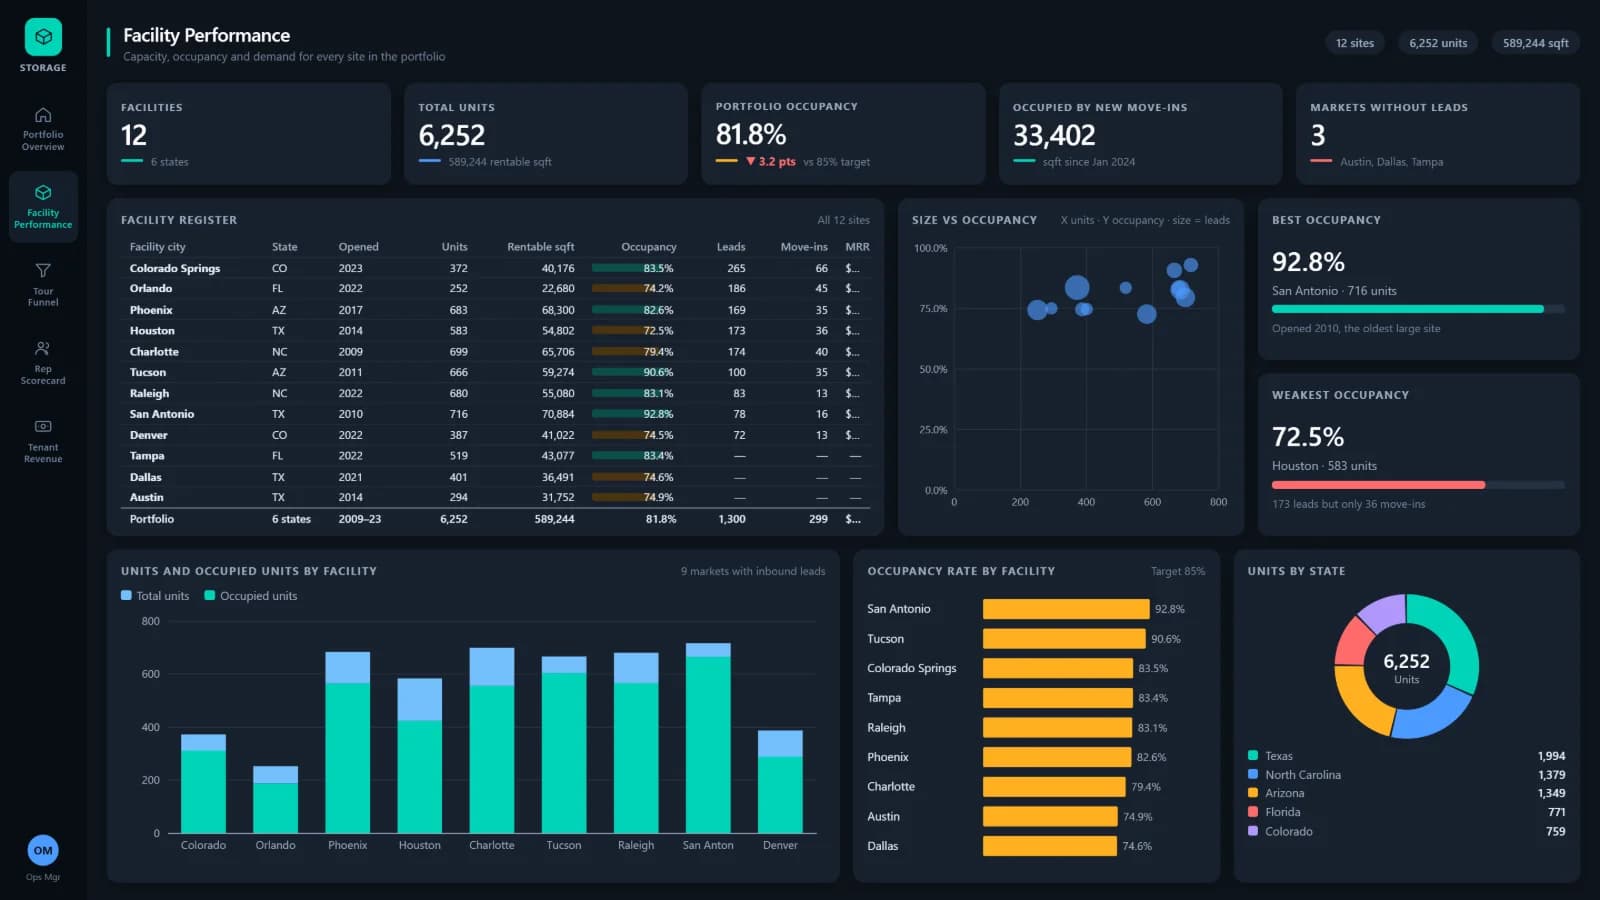The height and width of the screenshot is (900, 1600).
Task: Click the 589,244 sqft chip
Action: pos(1535,43)
